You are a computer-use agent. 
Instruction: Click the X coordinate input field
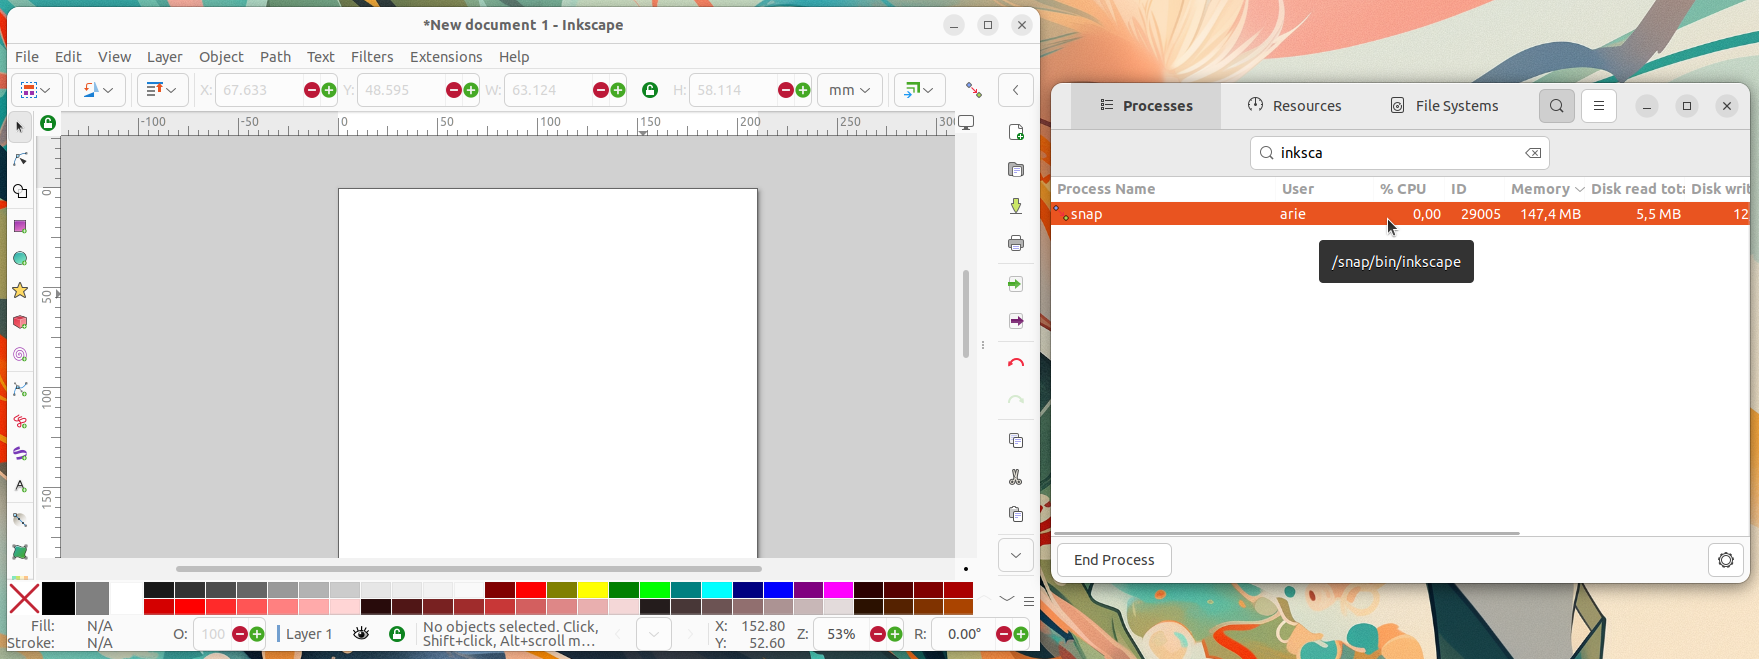coord(258,90)
